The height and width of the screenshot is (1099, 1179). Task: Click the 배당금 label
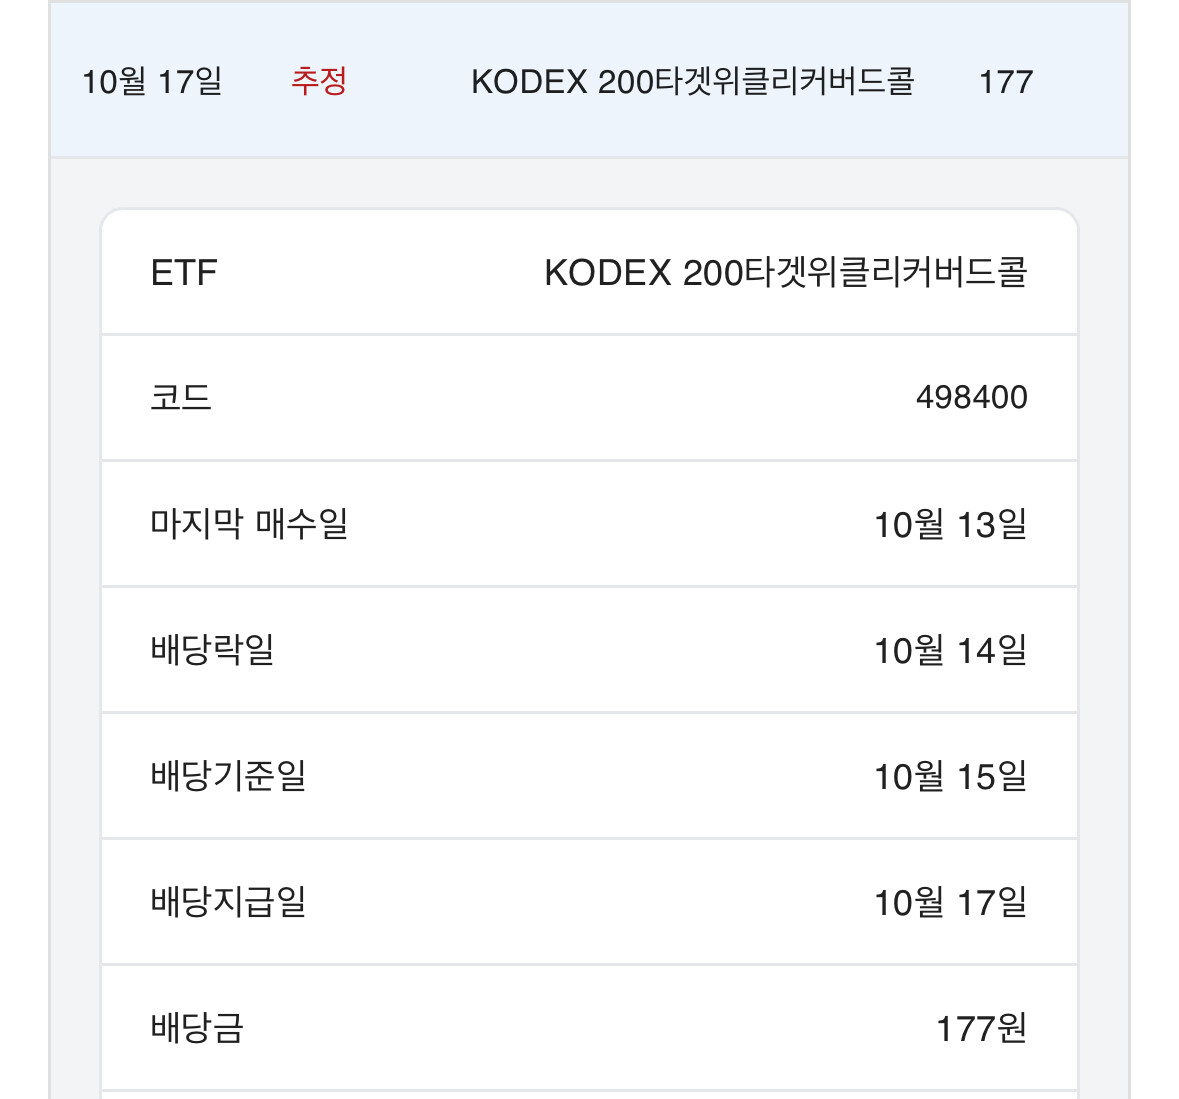(x=197, y=1028)
